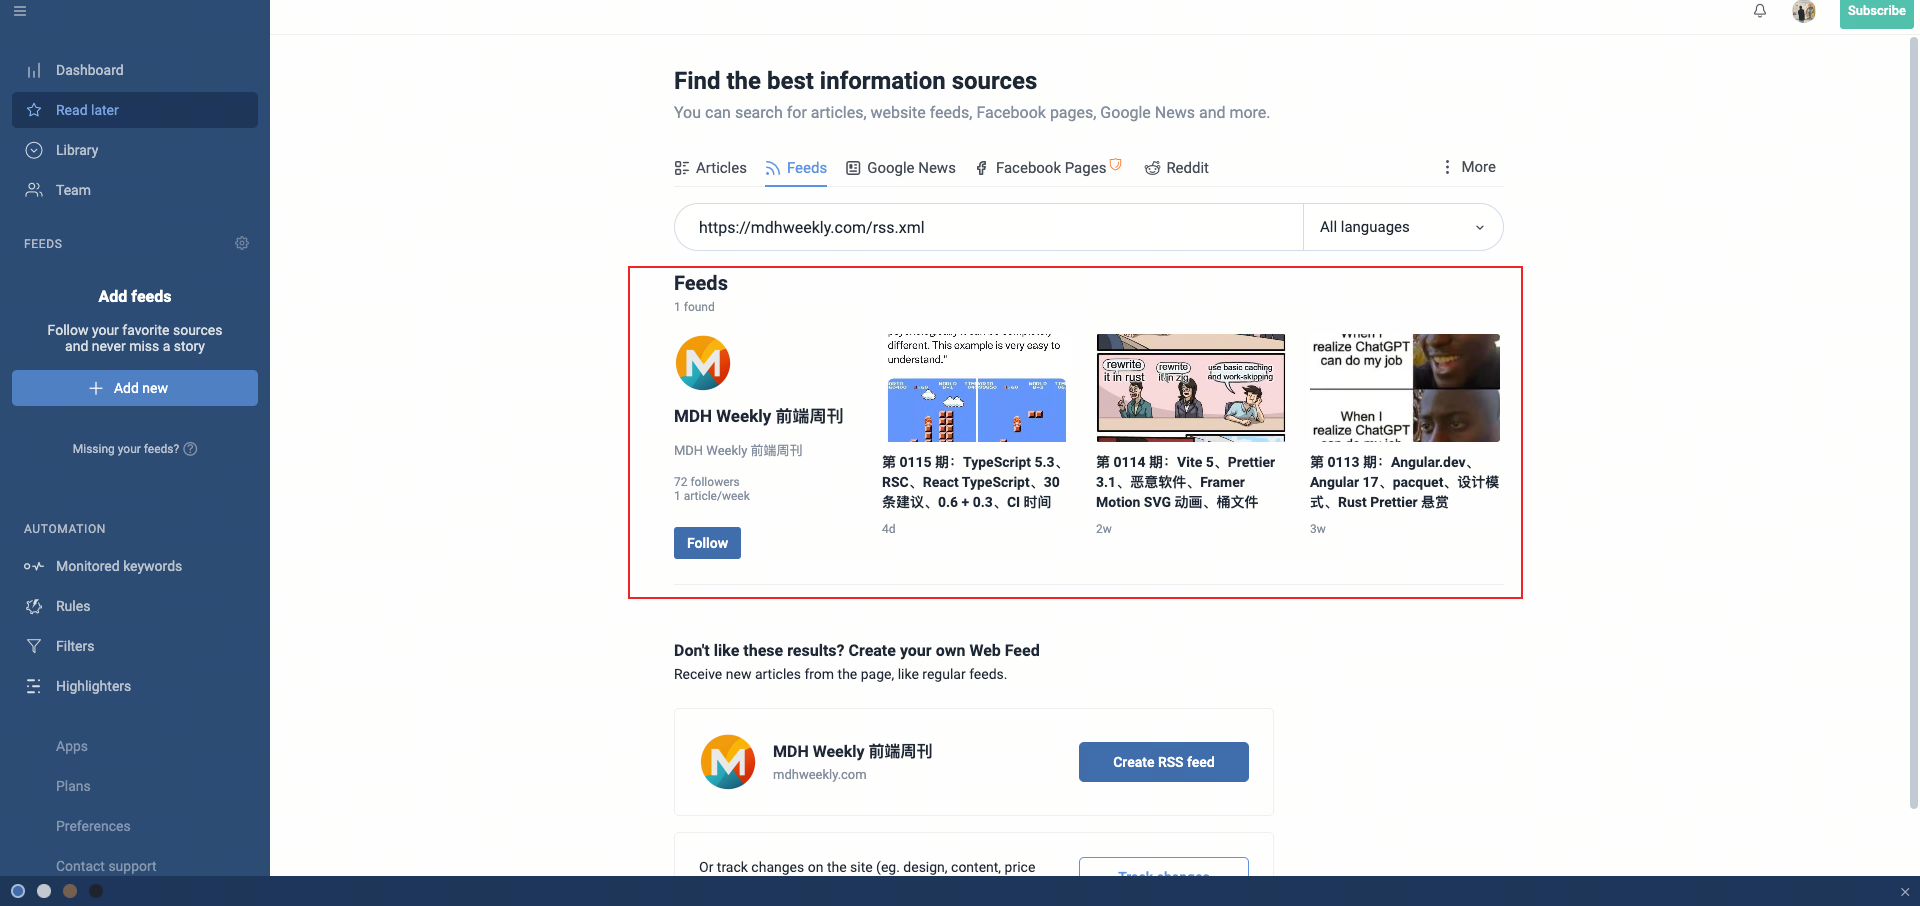Screen dimensions: 1920x906
Task: Click the Library clock icon
Action: (x=34, y=150)
